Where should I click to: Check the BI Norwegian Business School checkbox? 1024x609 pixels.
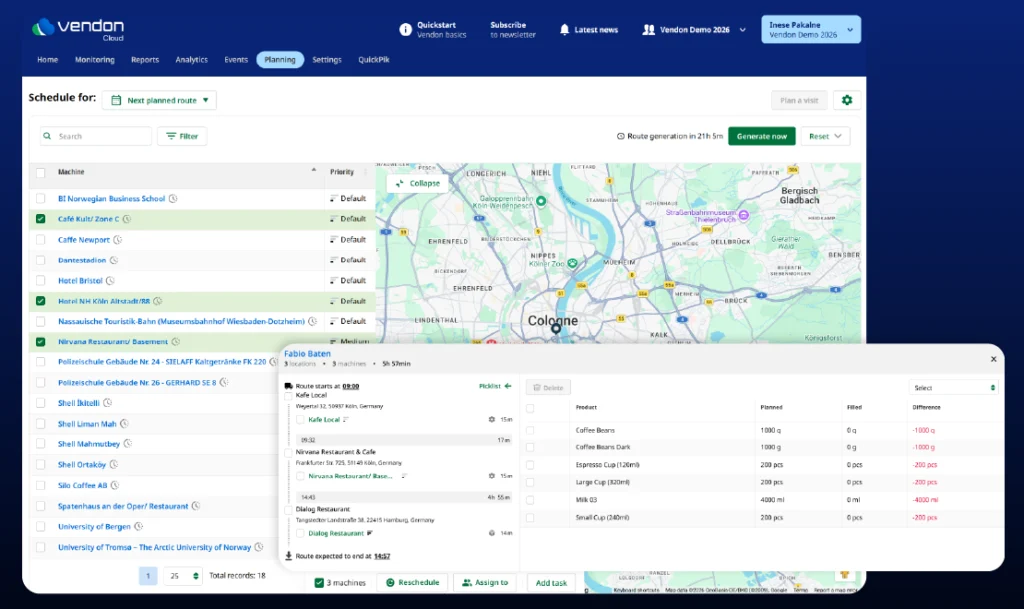click(40, 198)
